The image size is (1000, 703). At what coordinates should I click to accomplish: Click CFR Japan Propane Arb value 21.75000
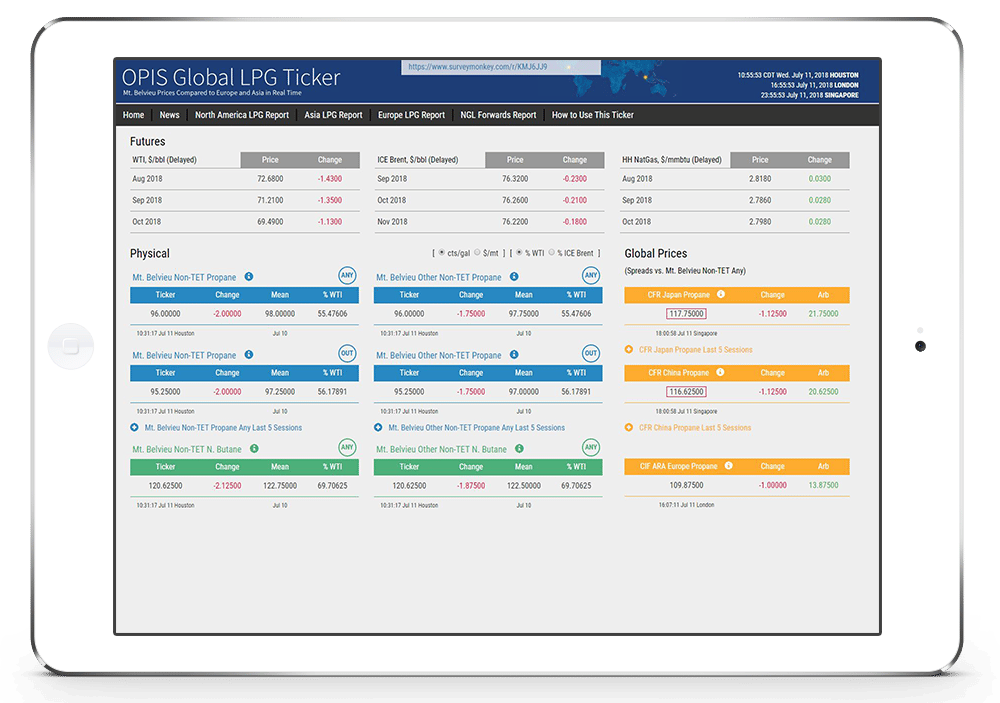[823, 313]
